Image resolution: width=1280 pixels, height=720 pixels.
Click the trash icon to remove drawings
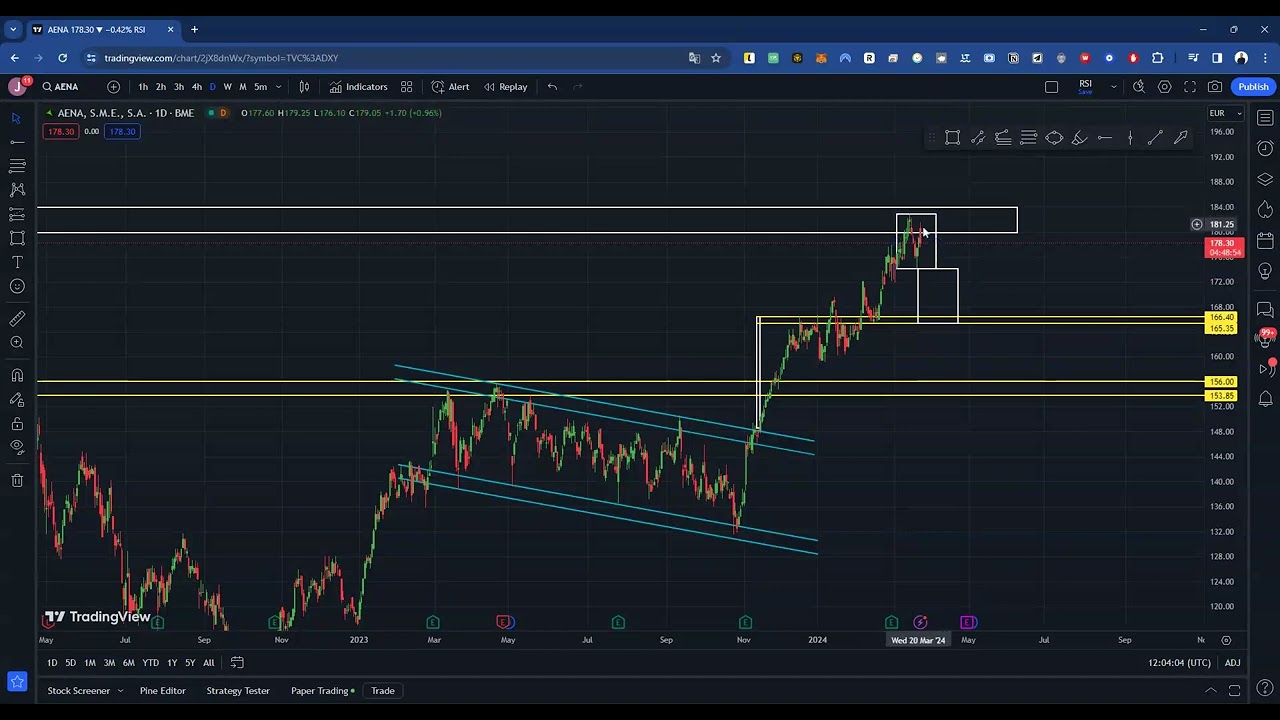17,480
